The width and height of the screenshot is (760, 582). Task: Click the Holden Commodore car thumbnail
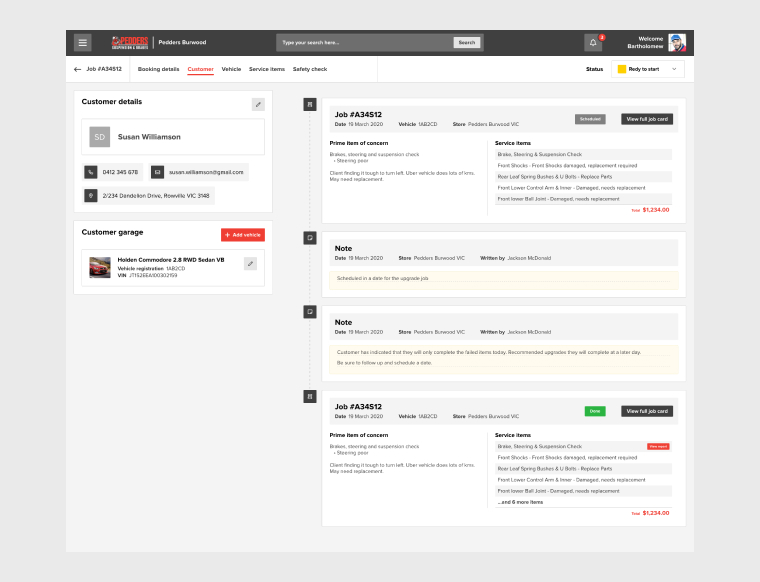(100, 267)
